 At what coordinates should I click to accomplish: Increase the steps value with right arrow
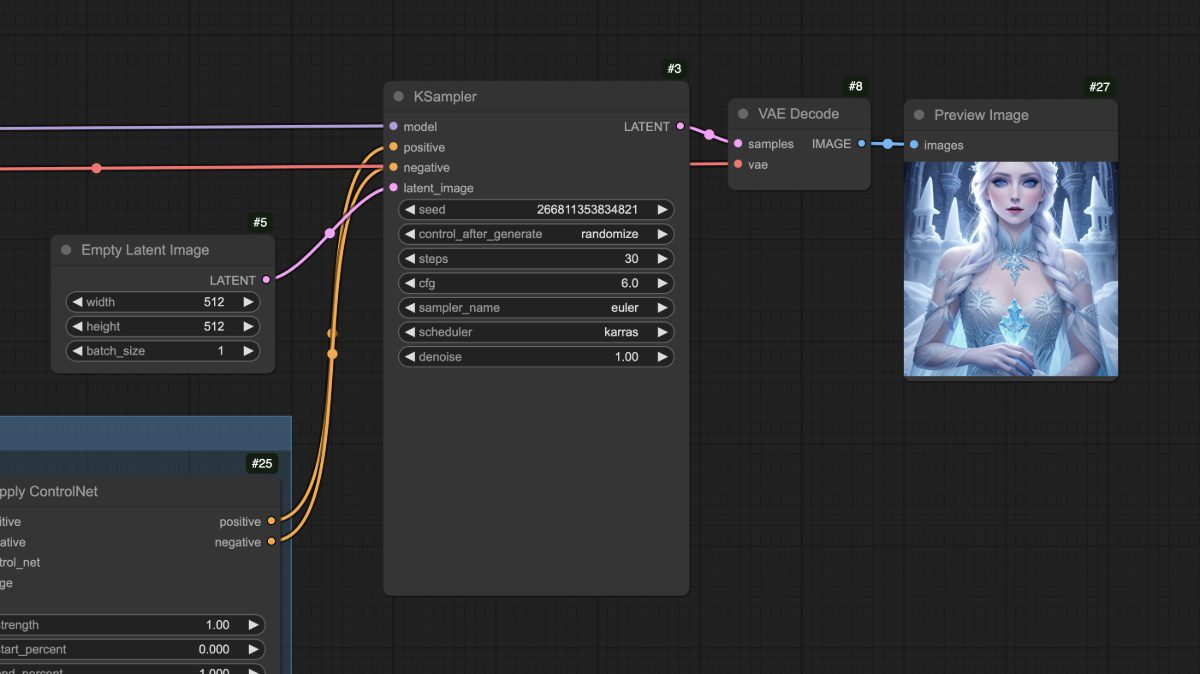pyautogui.click(x=661, y=259)
